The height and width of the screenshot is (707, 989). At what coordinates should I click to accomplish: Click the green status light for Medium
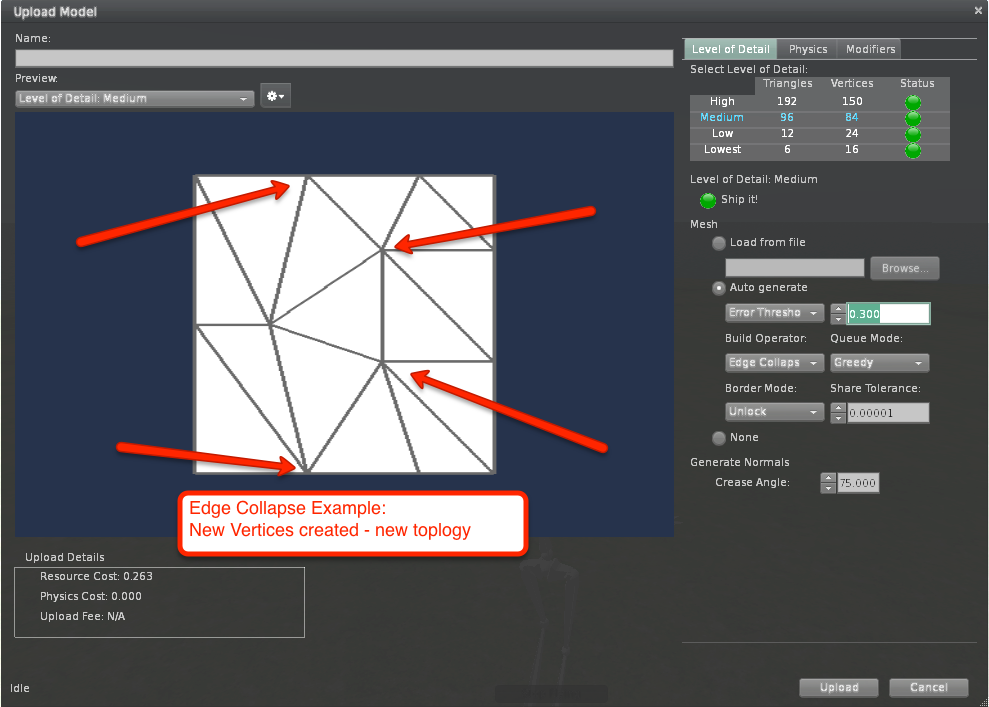pyautogui.click(x=912, y=118)
